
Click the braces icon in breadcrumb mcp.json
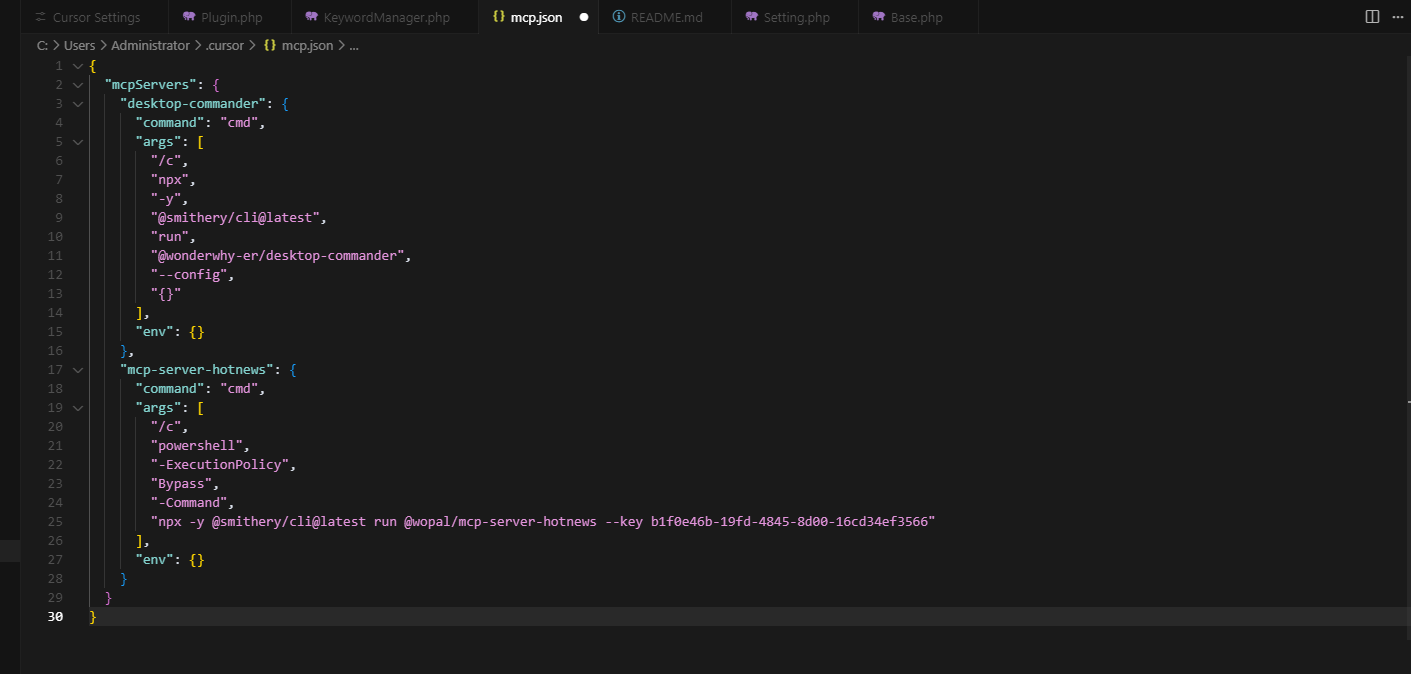[270, 45]
